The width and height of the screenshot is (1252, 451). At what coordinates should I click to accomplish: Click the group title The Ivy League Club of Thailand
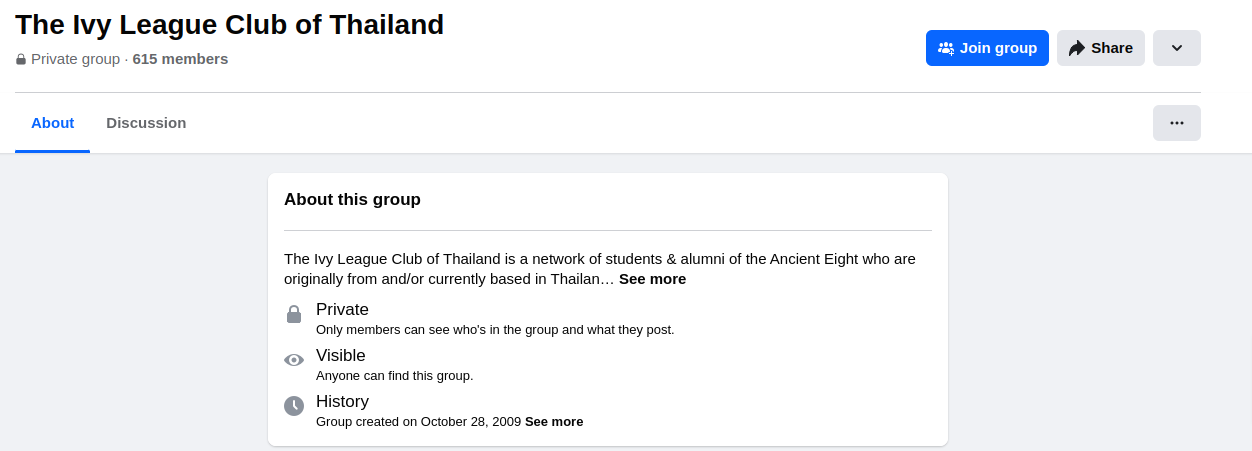229,24
